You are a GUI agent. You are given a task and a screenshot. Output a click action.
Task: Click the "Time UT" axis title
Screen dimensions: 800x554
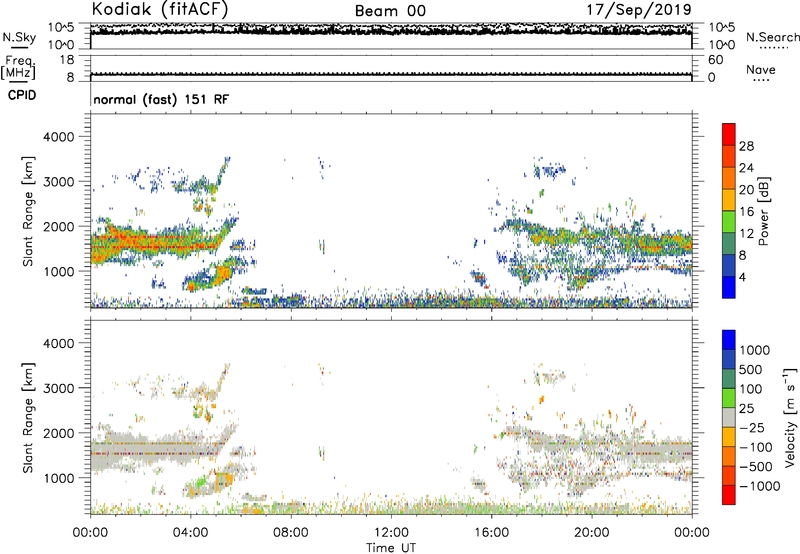tap(391, 548)
